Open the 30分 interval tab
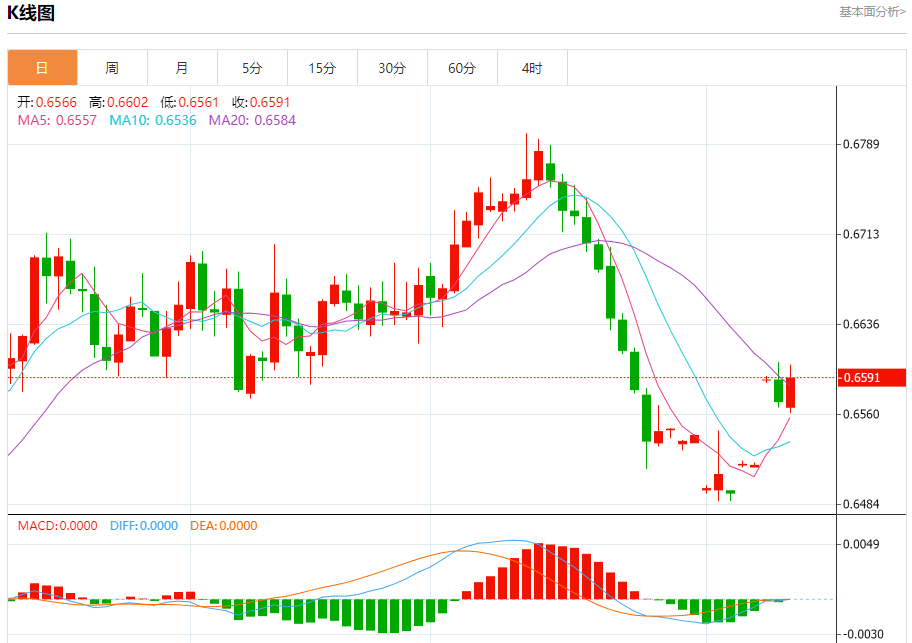The width and height of the screenshot is (912, 643). [x=392, y=68]
